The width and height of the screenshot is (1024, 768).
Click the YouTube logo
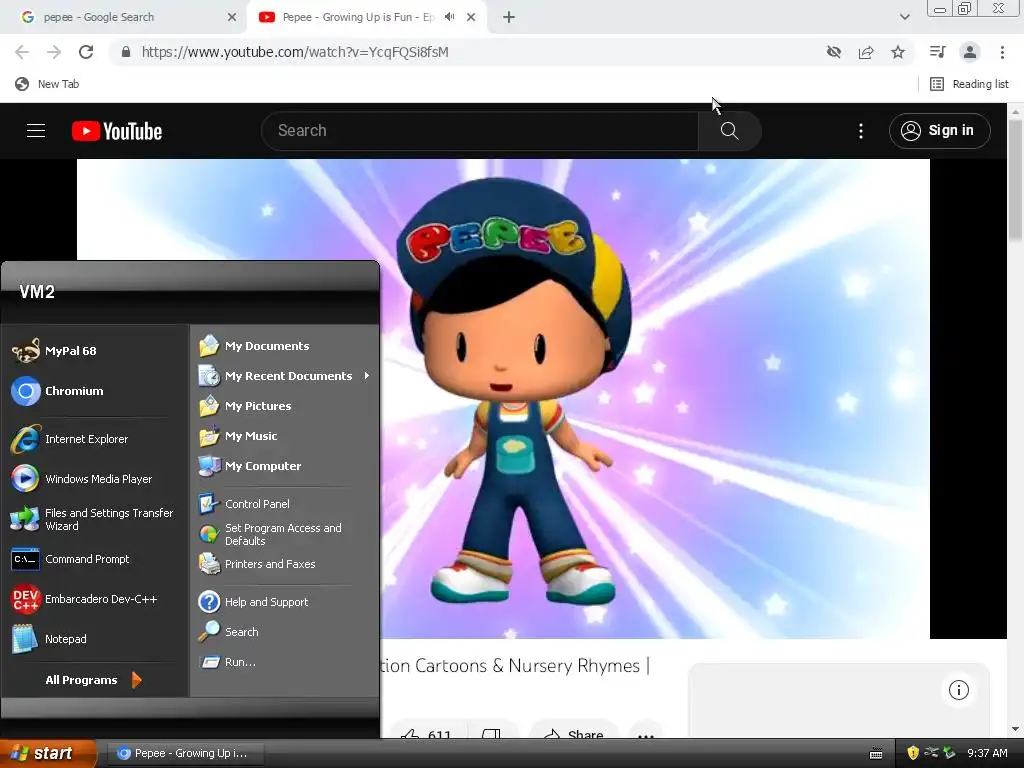pyautogui.click(x=117, y=131)
